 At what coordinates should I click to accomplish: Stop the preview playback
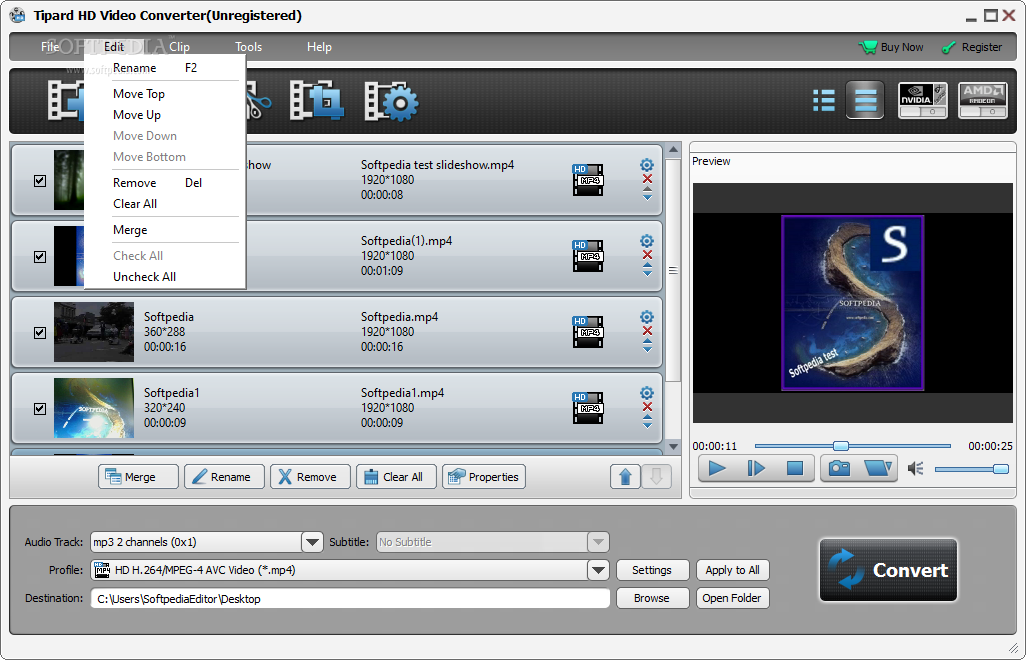click(x=794, y=468)
